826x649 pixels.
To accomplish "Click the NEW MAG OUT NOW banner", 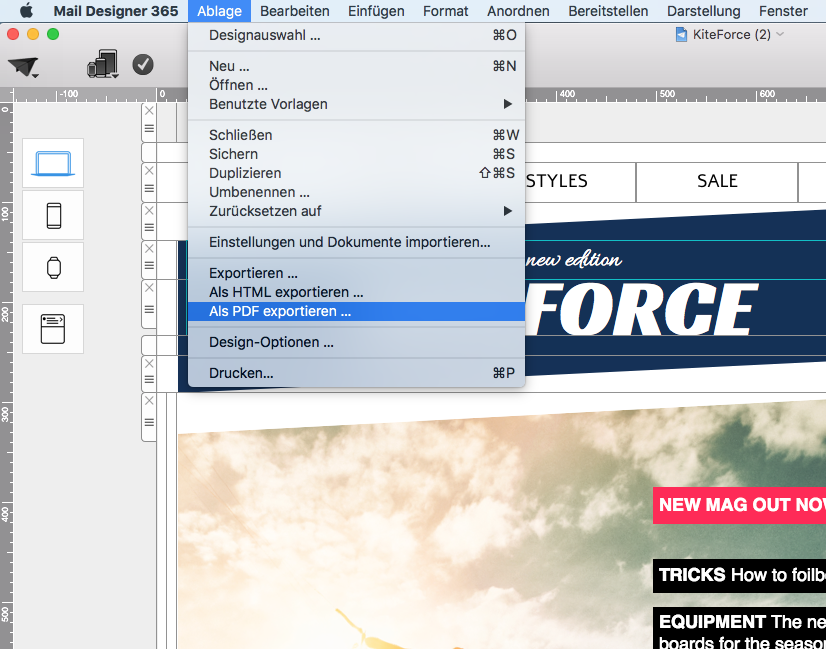I will tap(740, 505).
